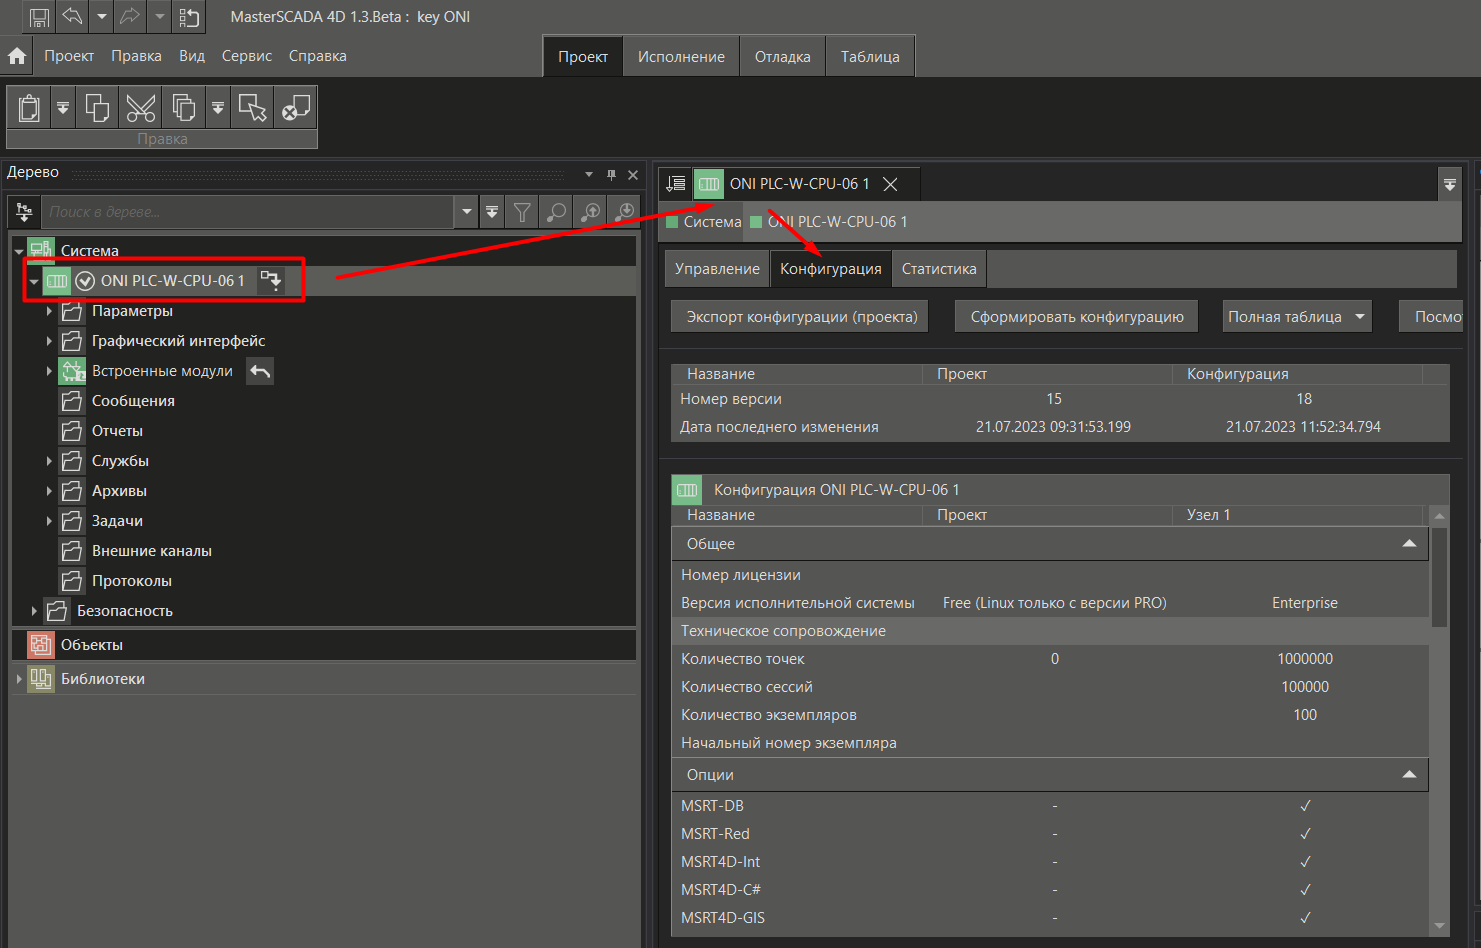
Task: Open the Статистика tab
Action: click(939, 269)
